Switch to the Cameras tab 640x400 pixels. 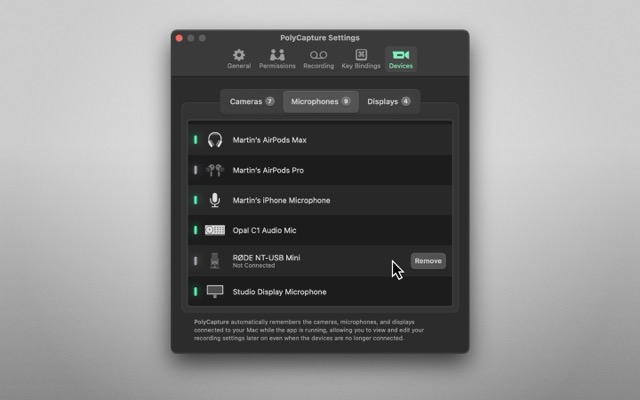(x=251, y=102)
